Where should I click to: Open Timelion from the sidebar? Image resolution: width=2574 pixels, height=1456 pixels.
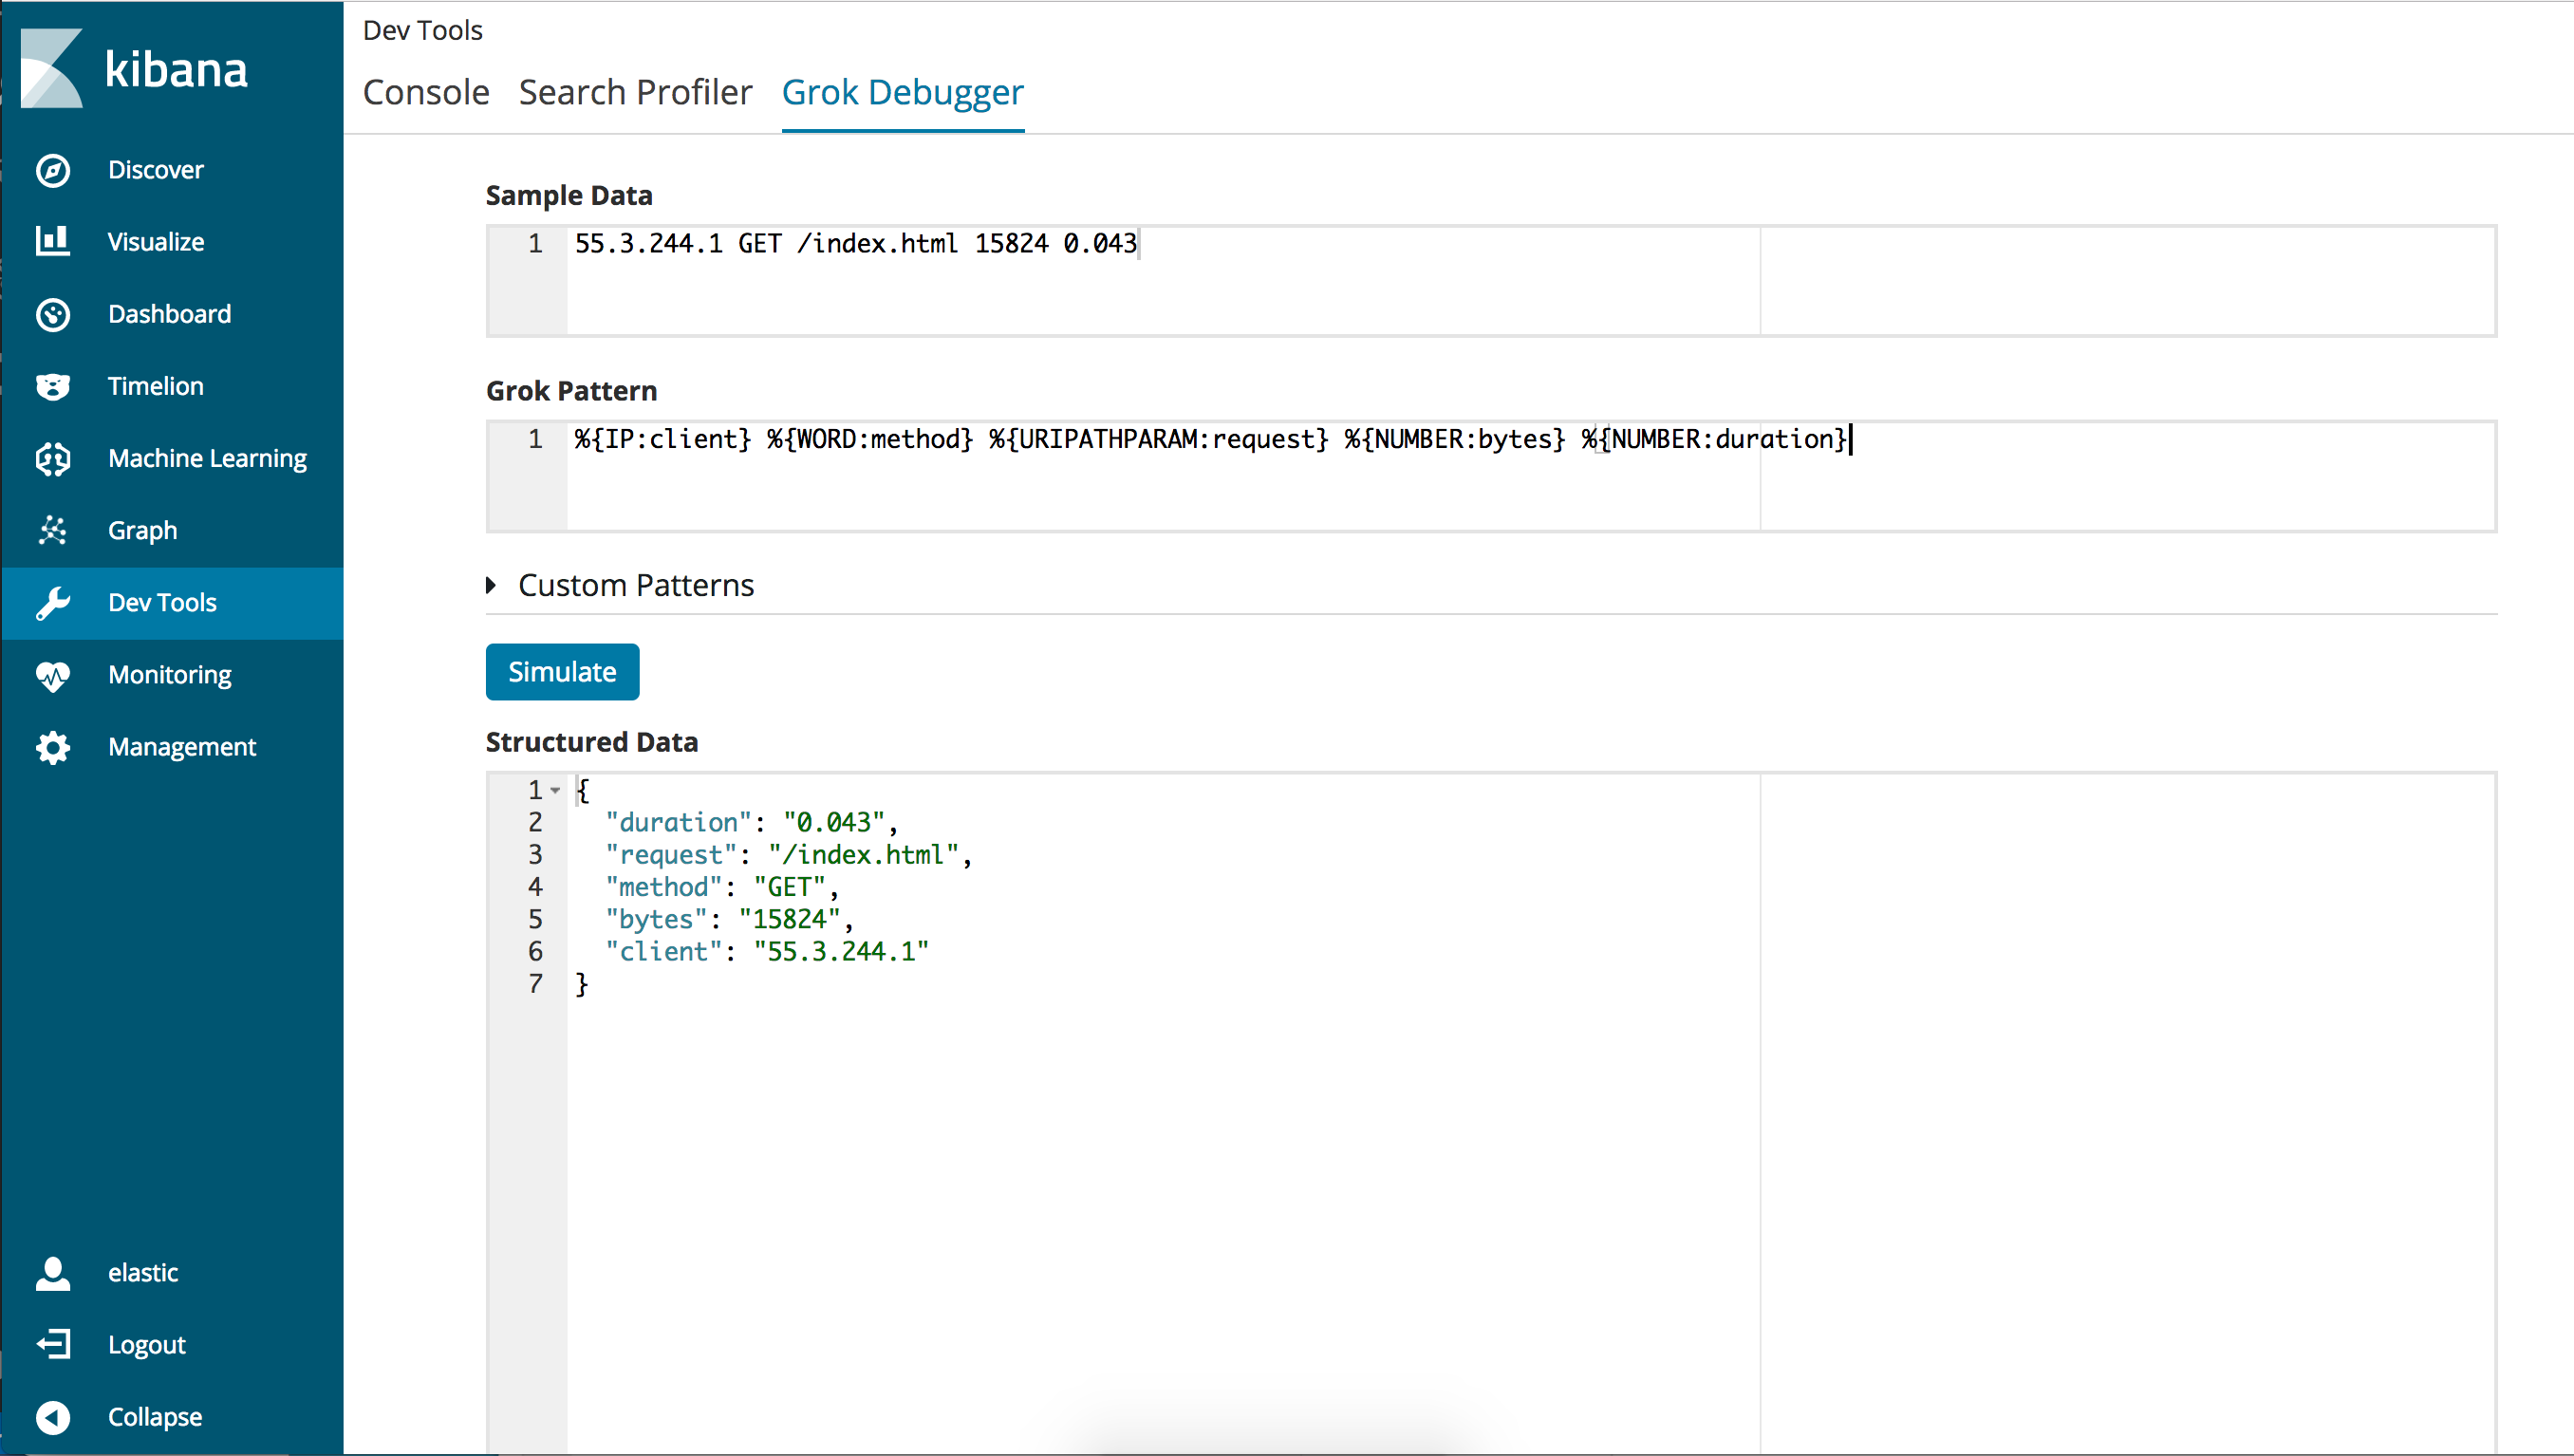click(x=156, y=385)
